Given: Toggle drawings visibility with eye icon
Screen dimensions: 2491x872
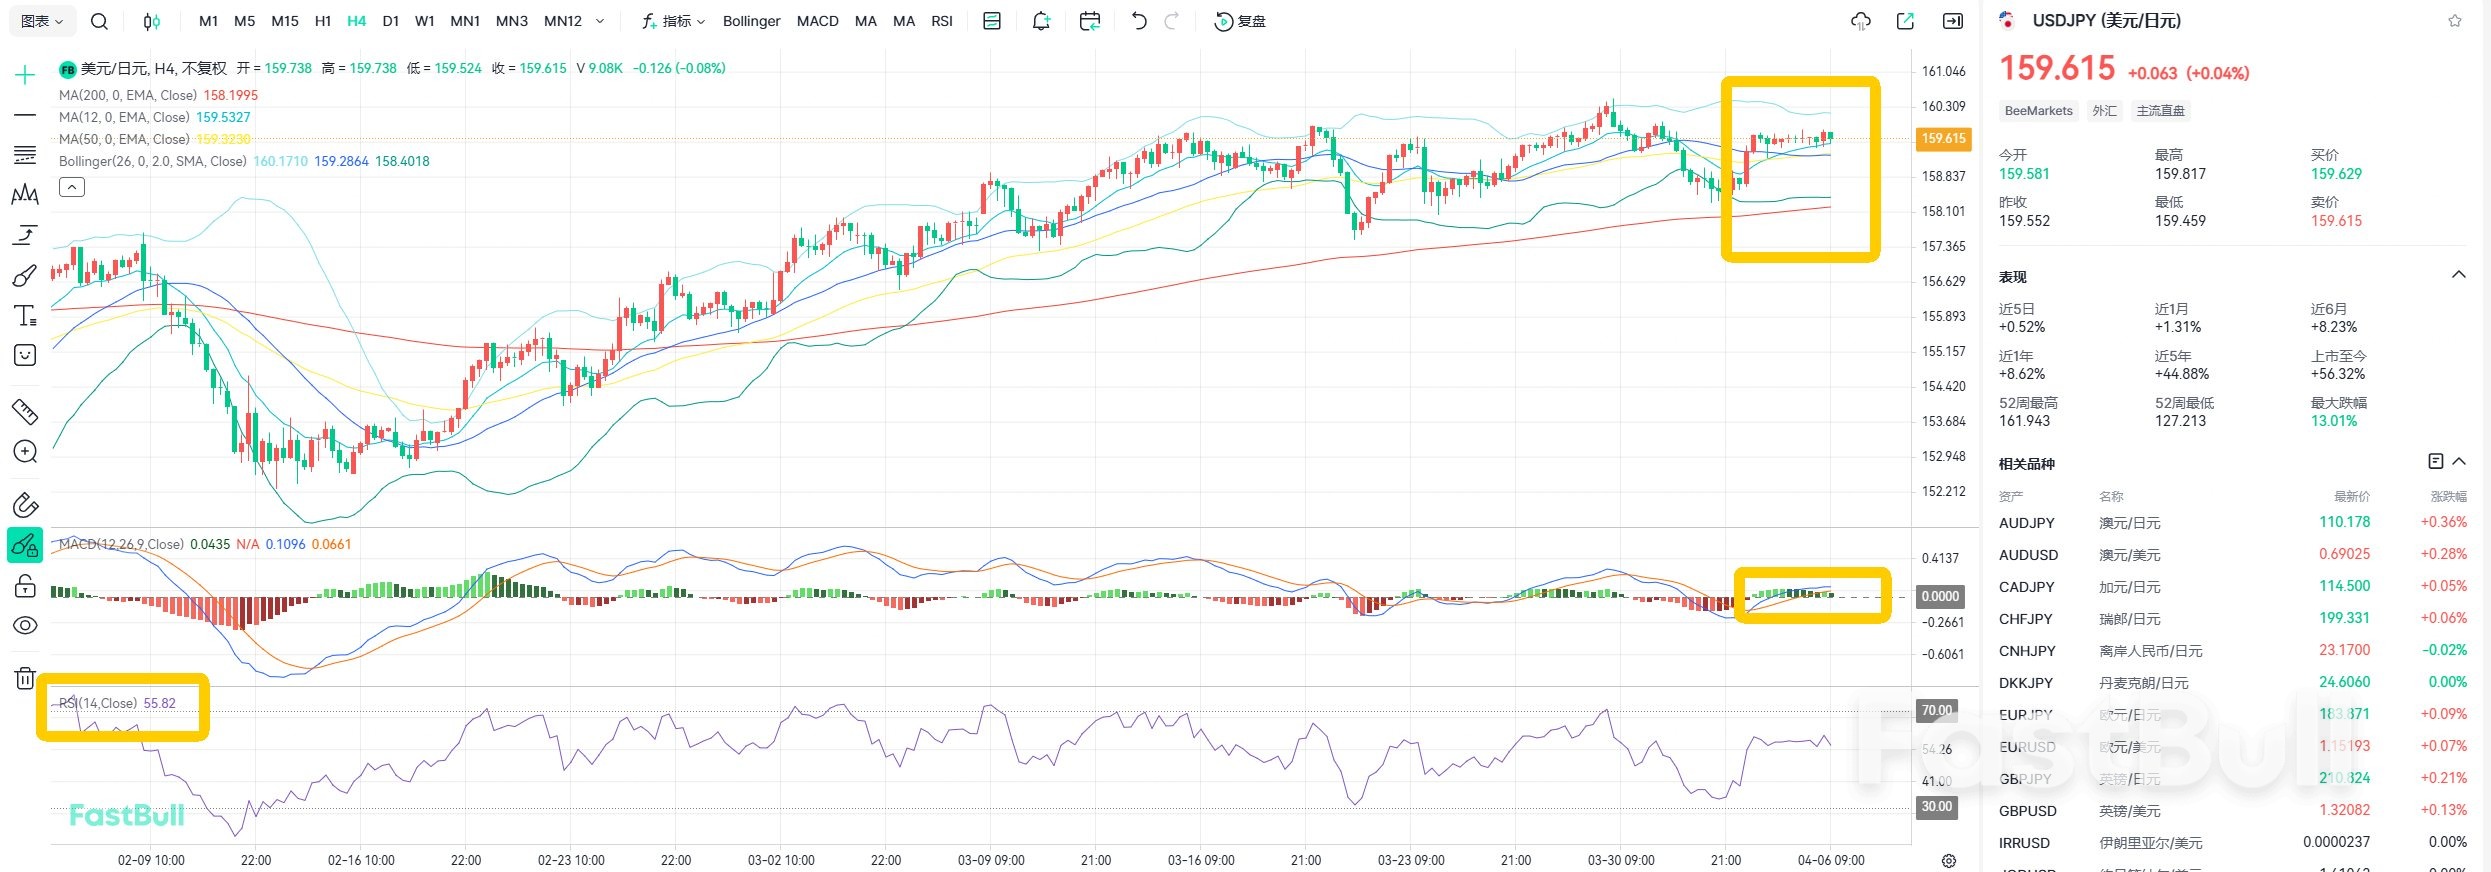Looking at the screenshot, I should click(x=25, y=626).
